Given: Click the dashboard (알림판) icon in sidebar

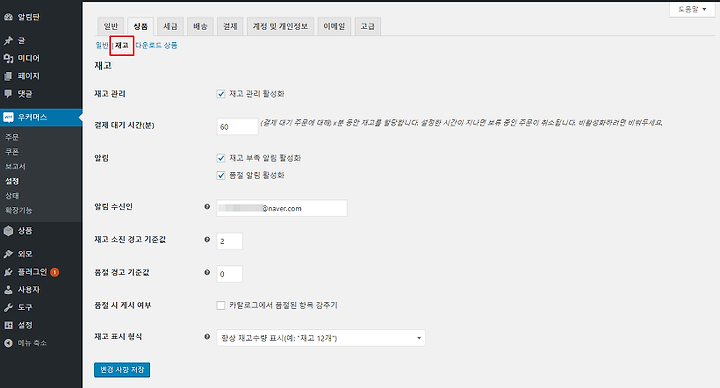Looking at the screenshot, I should pyautogui.click(x=8, y=17).
